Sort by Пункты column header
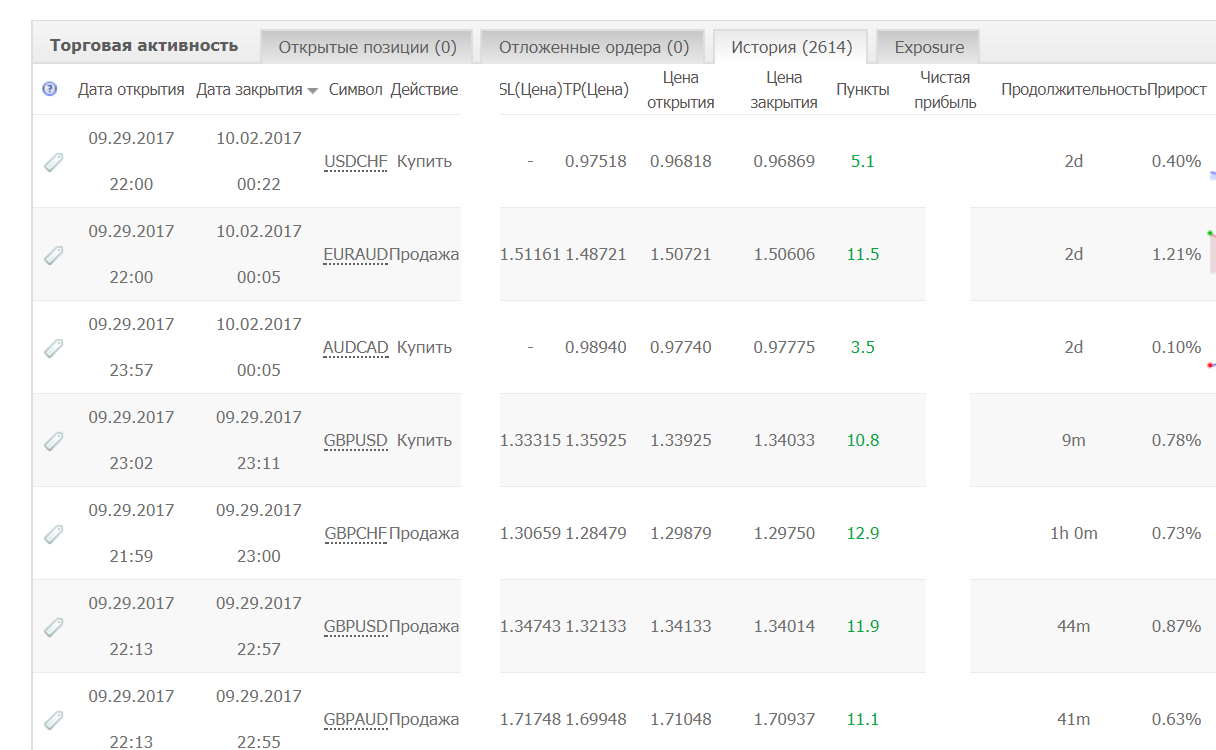The image size is (1216, 750). (863, 89)
